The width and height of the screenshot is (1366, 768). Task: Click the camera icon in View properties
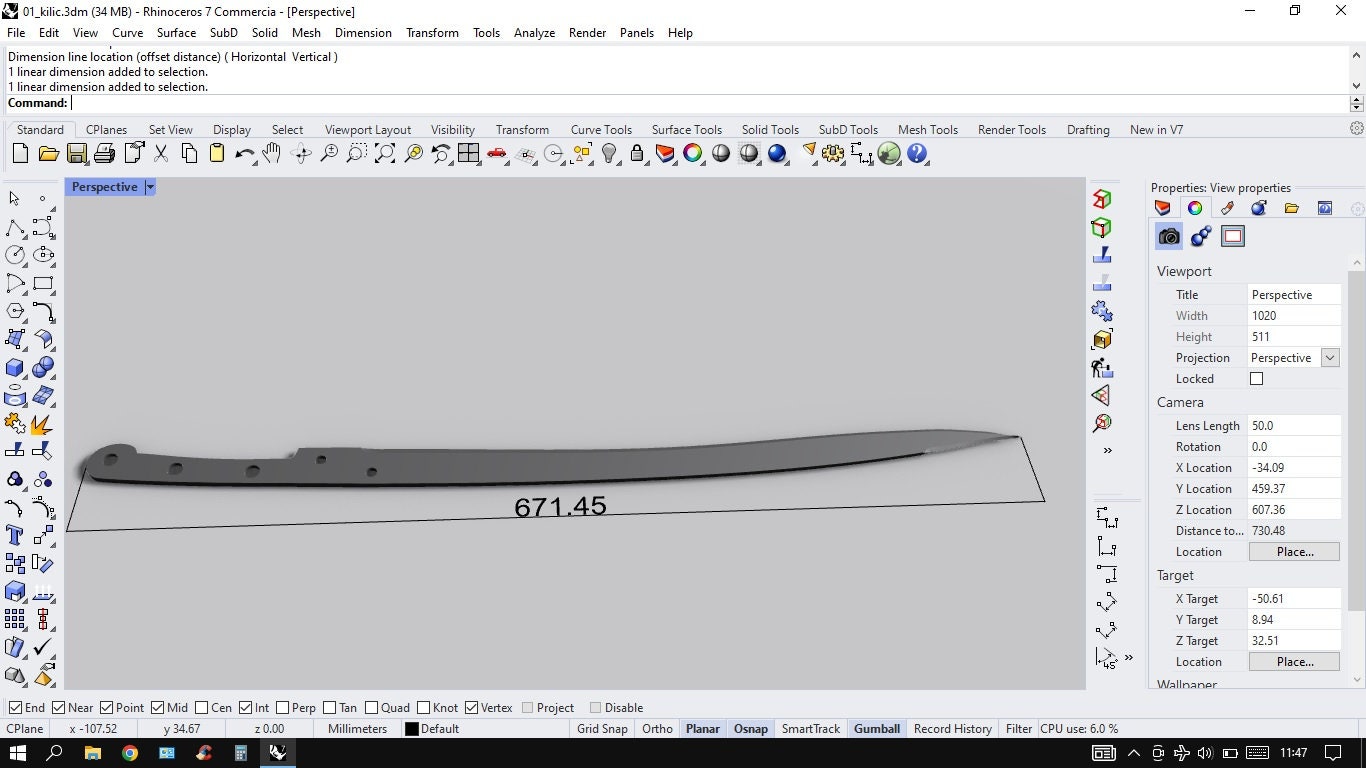click(1168, 236)
